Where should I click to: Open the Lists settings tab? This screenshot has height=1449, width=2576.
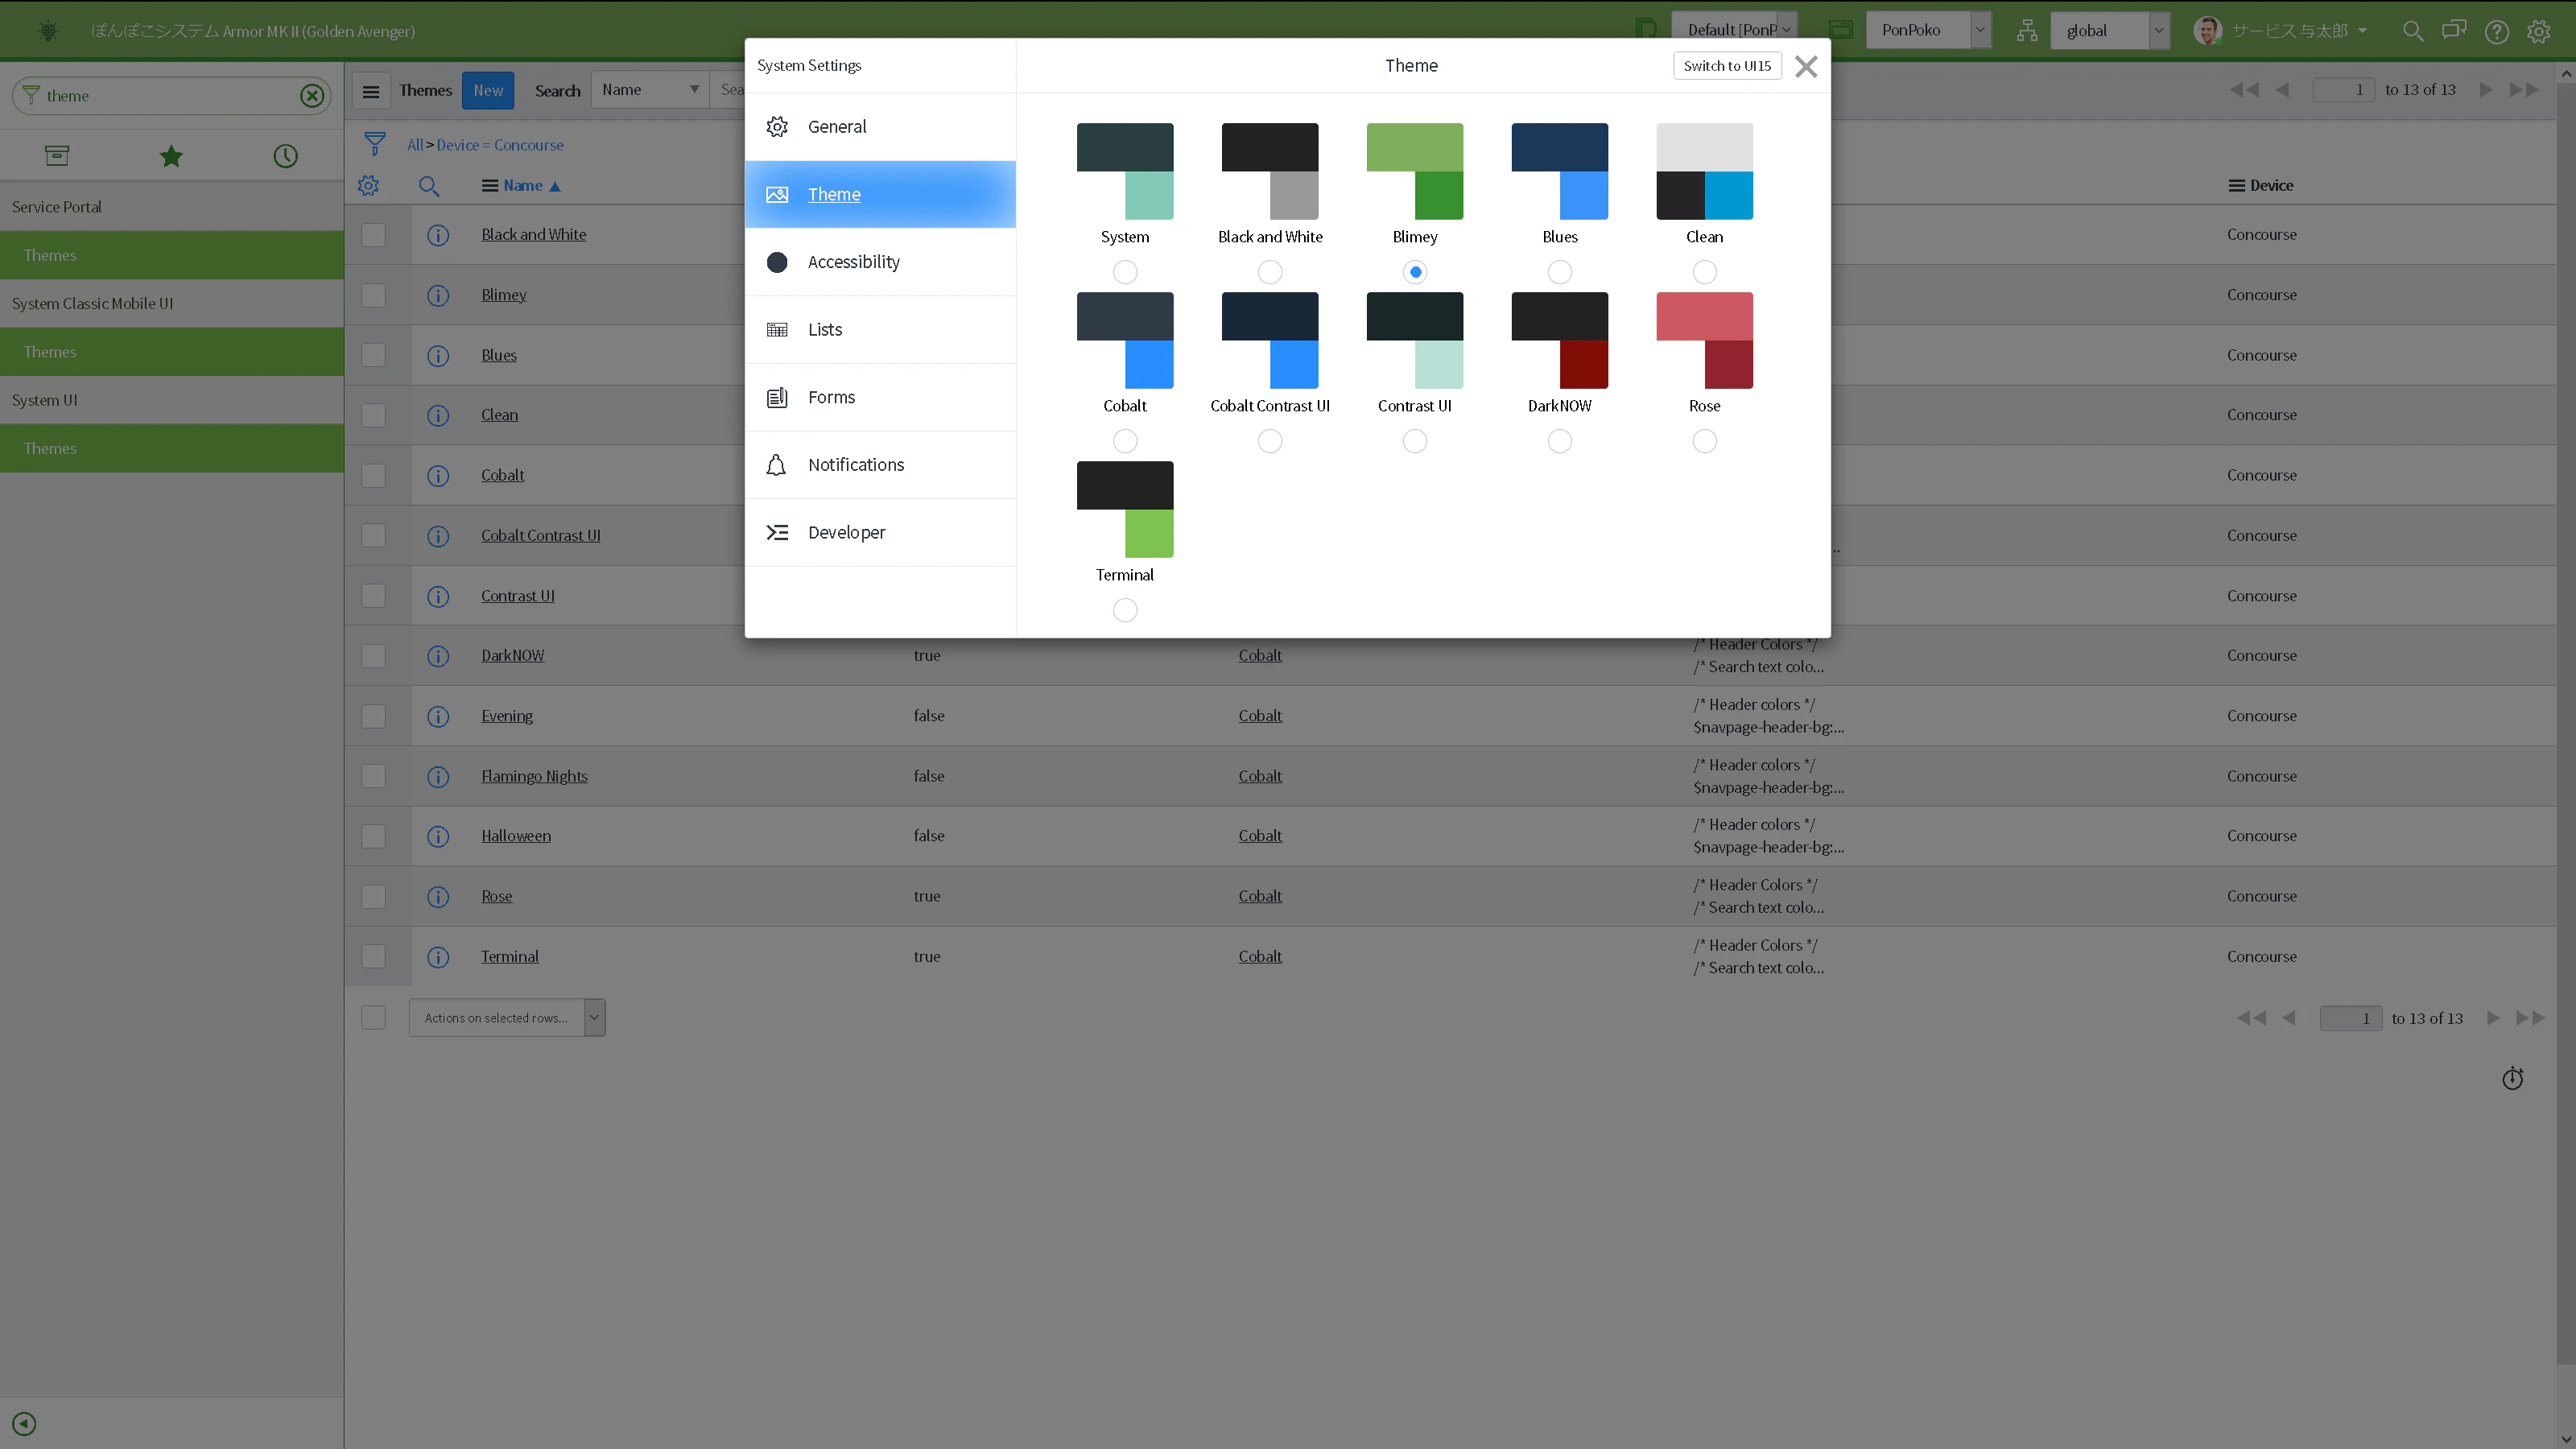coord(880,330)
